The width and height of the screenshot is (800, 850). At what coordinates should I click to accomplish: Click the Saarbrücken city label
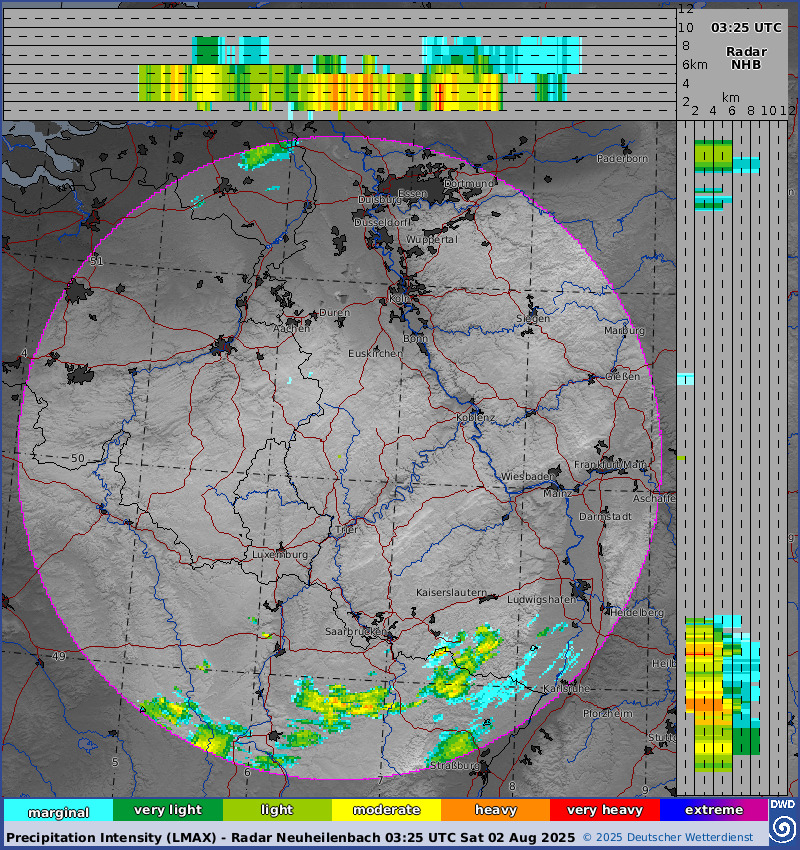(x=356, y=632)
